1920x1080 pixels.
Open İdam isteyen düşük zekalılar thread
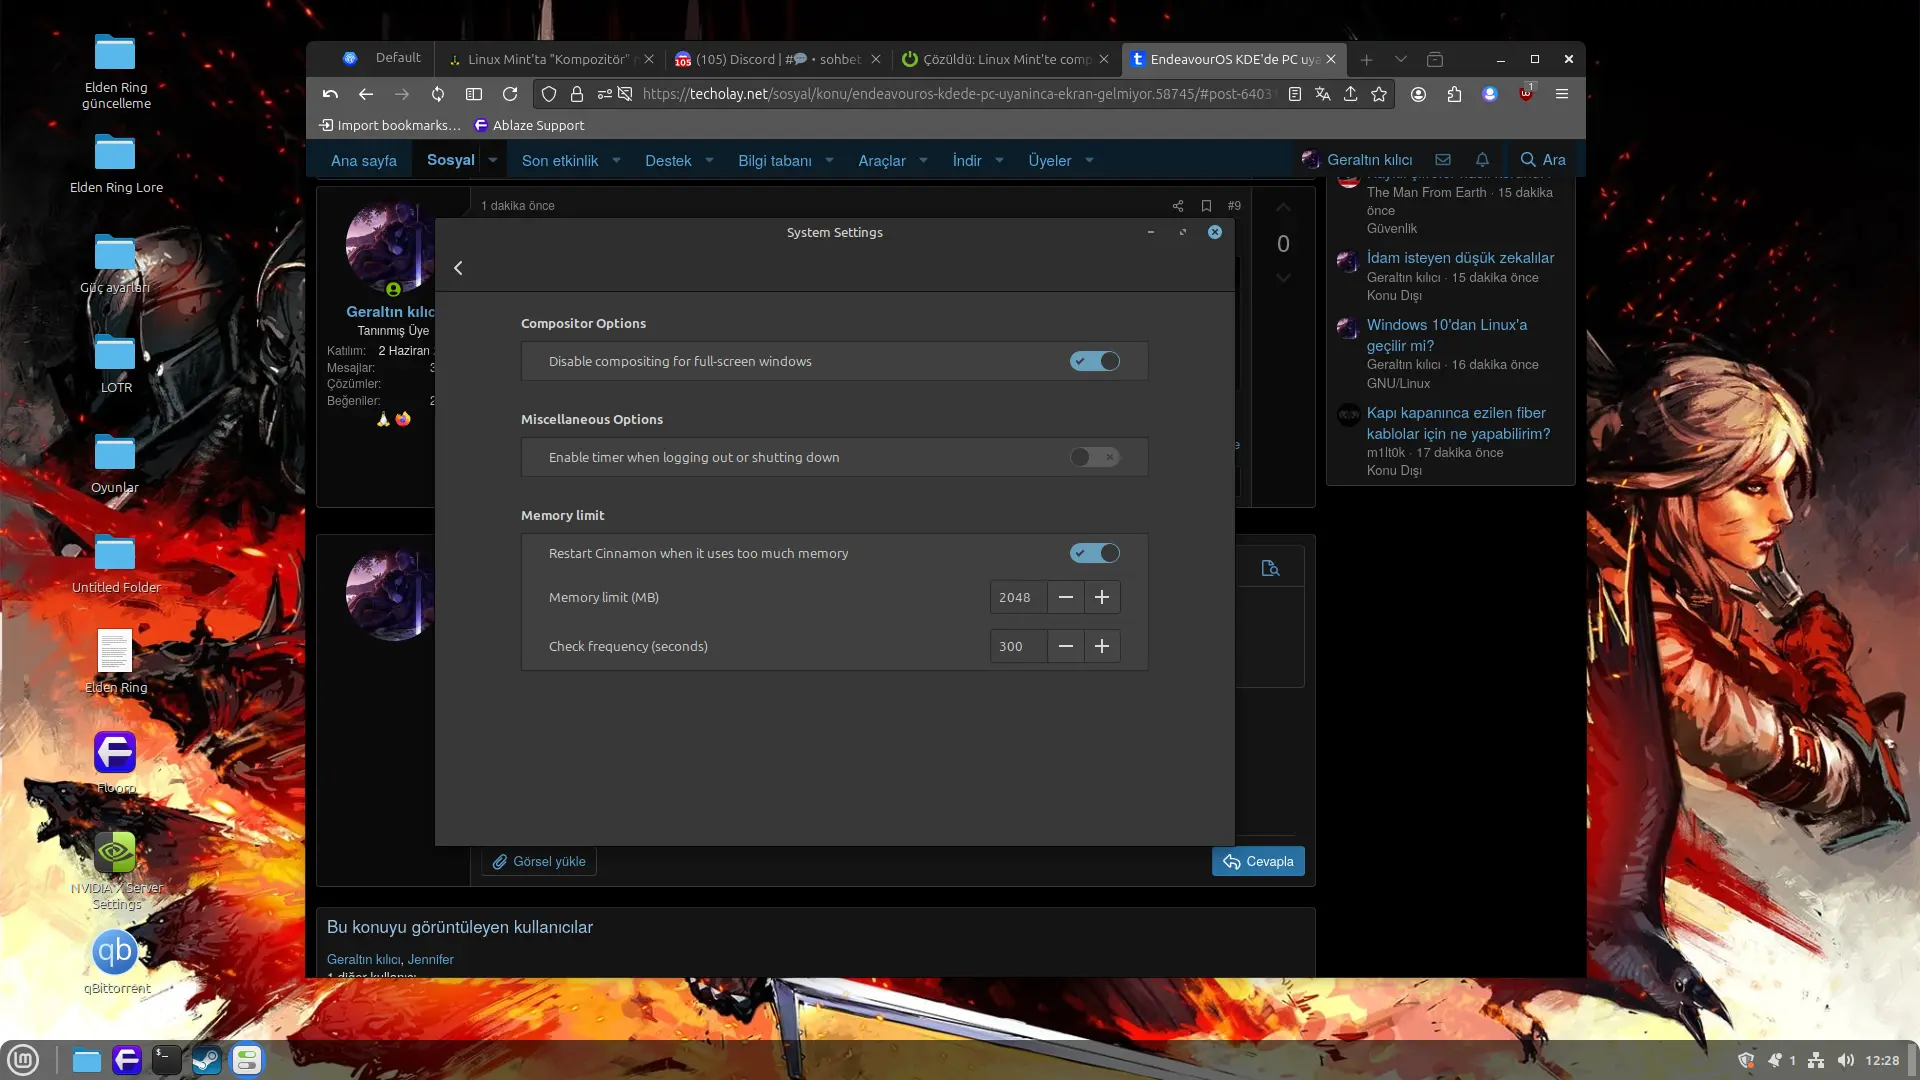tap(1460, 257)
